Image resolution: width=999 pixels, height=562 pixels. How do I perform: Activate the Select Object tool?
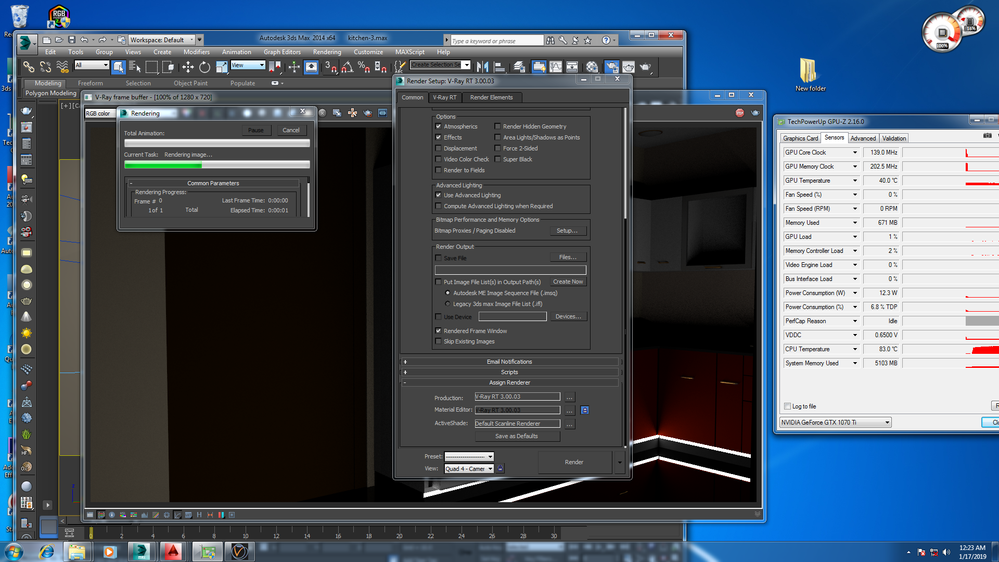[119, 66]
